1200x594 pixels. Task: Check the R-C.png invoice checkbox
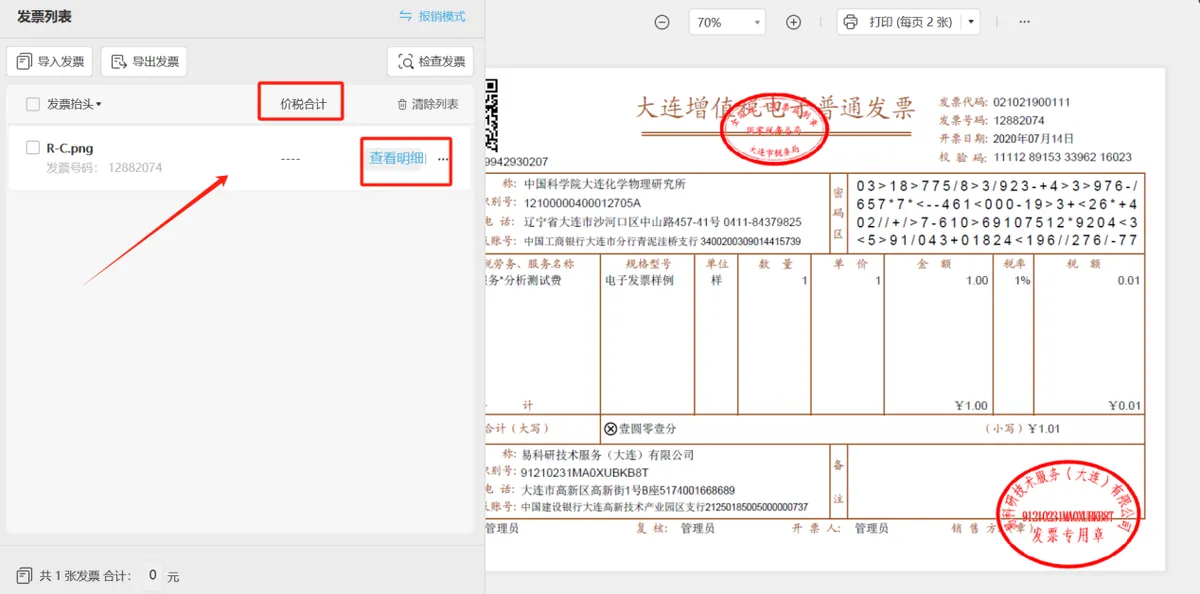[x=33, y=148]
